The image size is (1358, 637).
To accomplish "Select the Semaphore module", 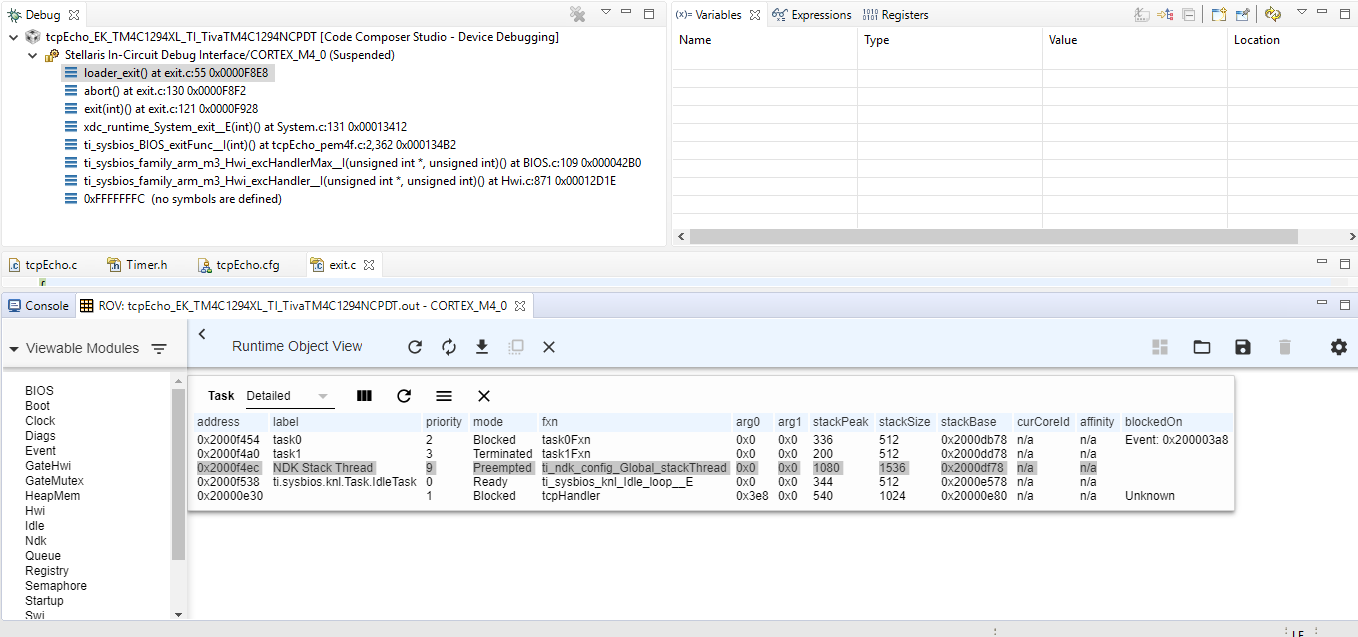I will (56, 586).
